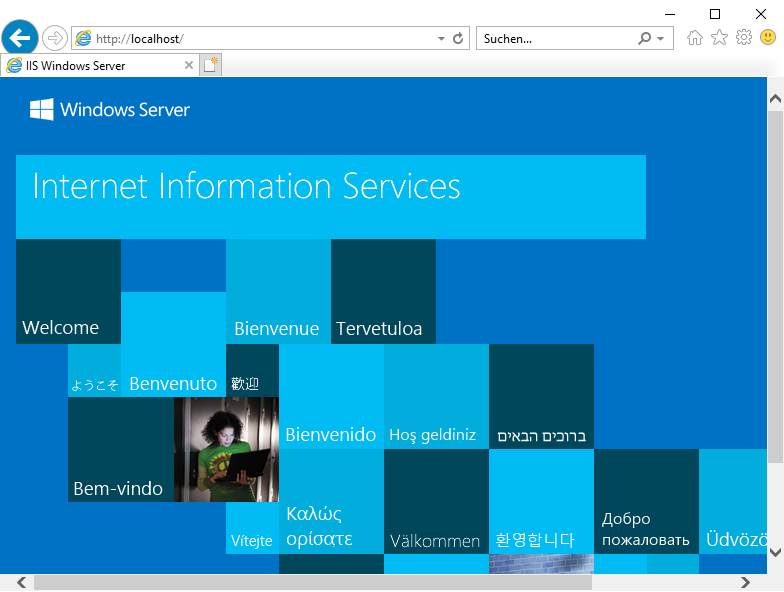This screenshot has height=592, width=784.
Task: Expand the search provider dropdown arrow
Action: point(661,39)
